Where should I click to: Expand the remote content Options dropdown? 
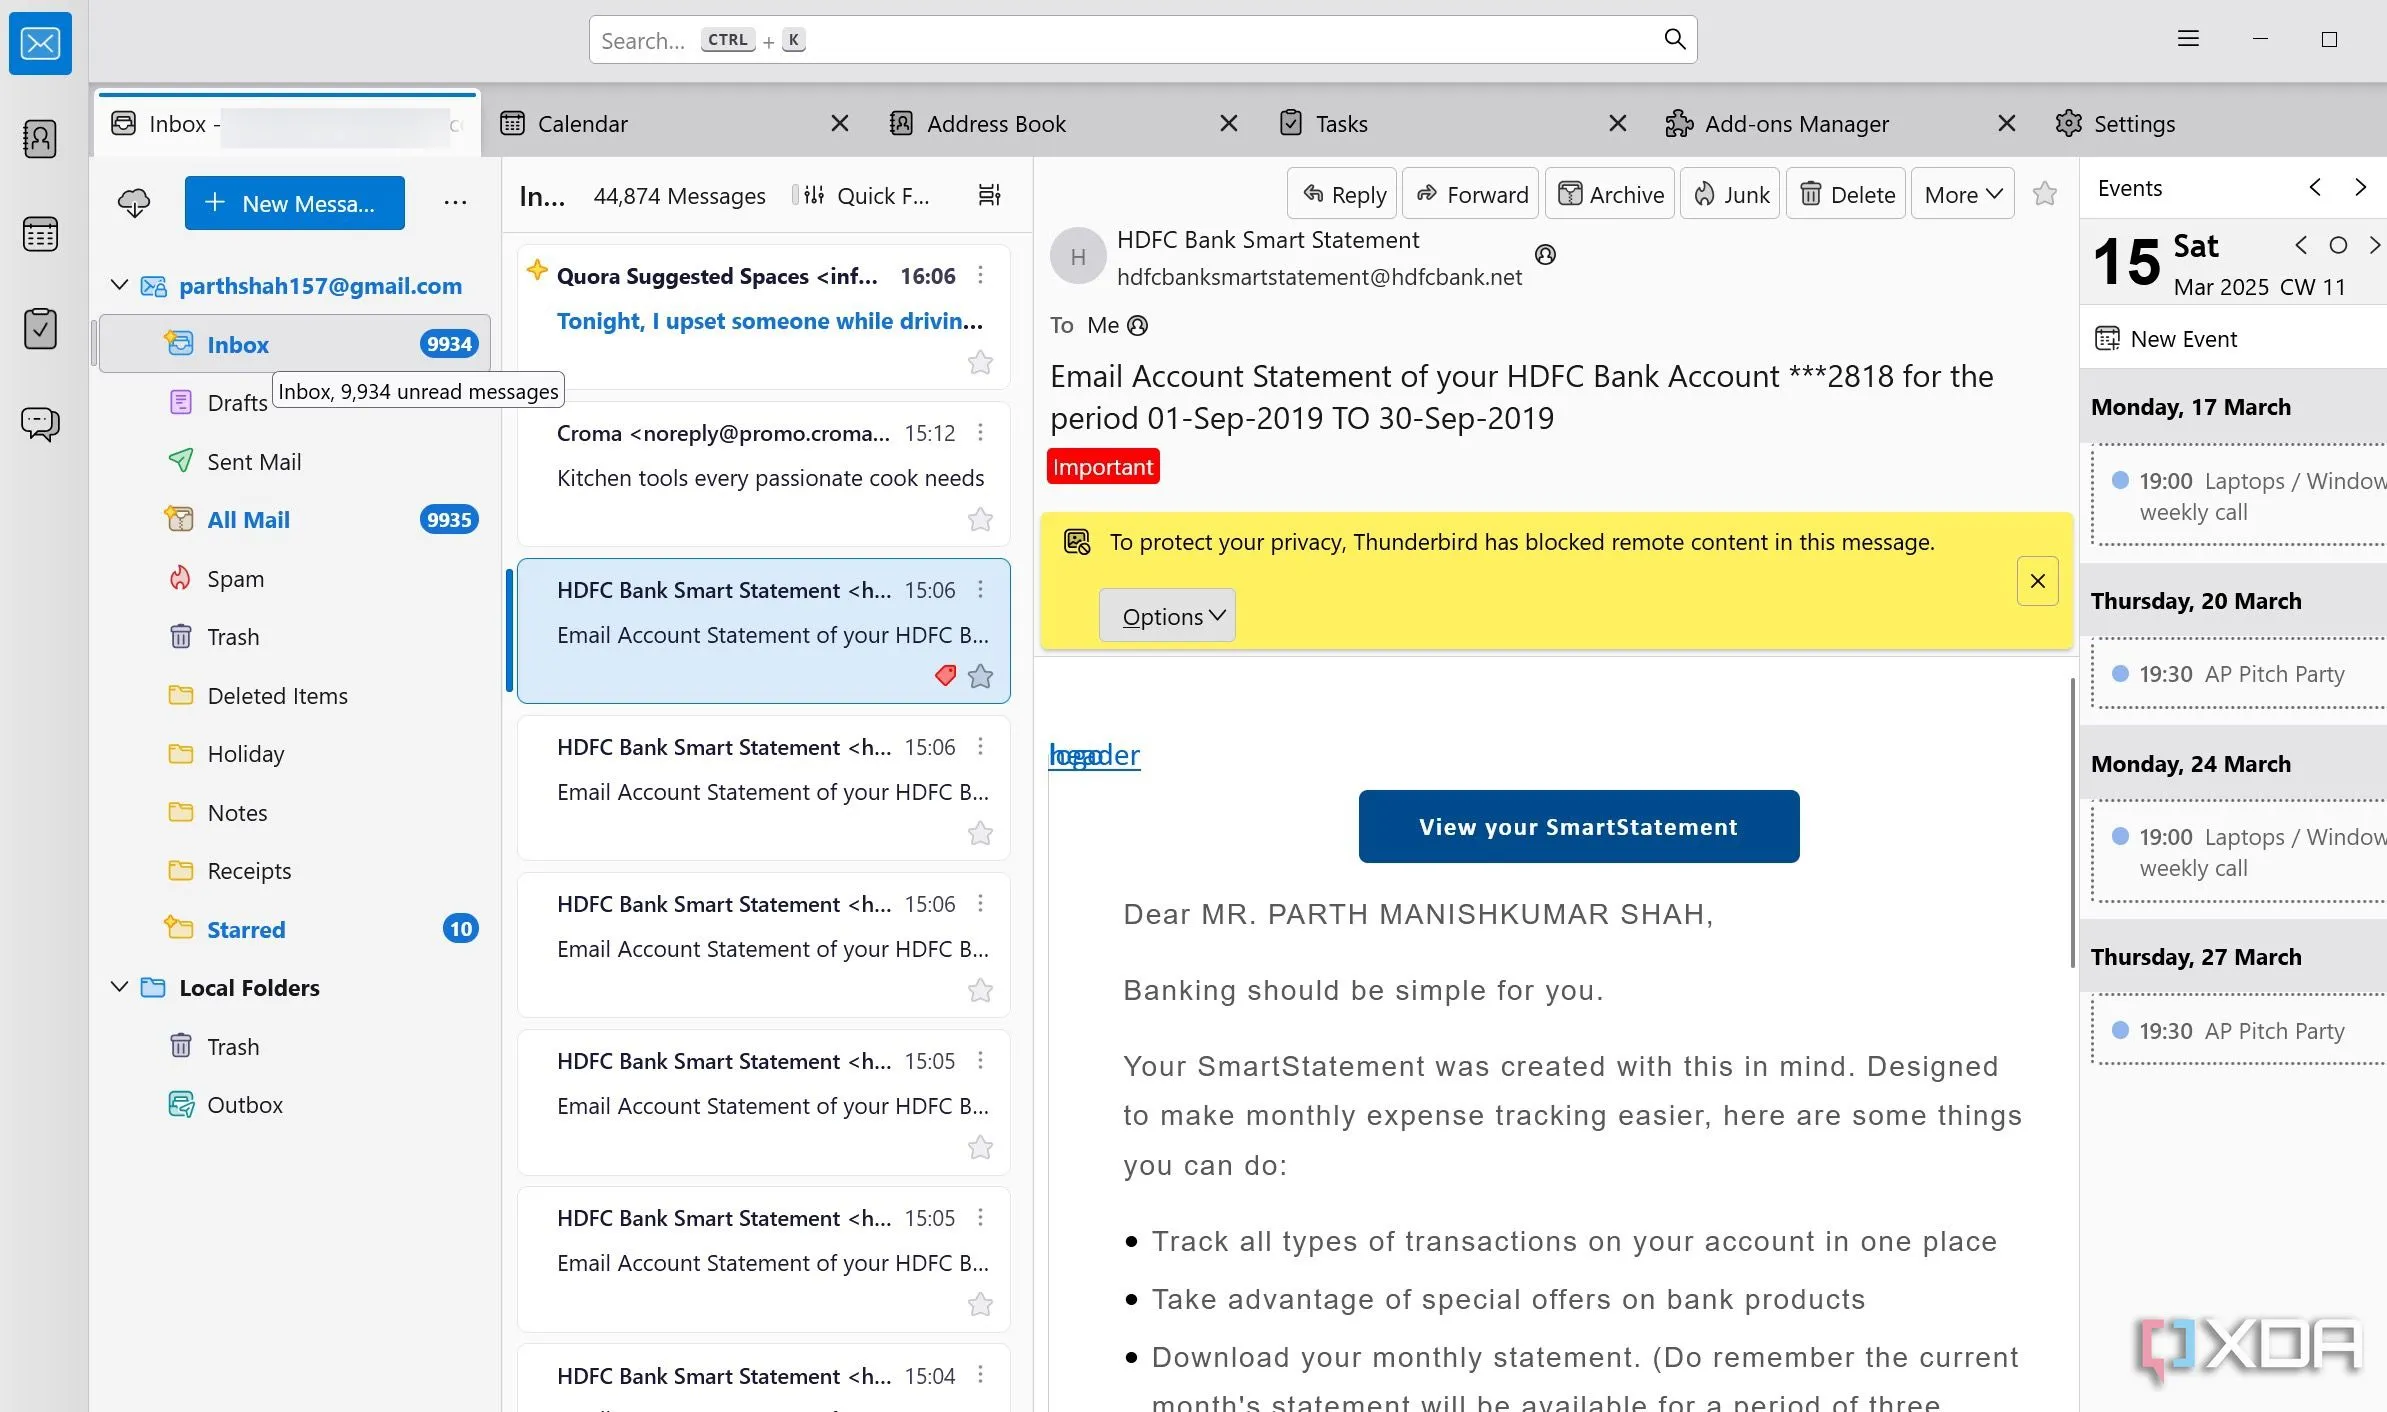pos(1167,616)
